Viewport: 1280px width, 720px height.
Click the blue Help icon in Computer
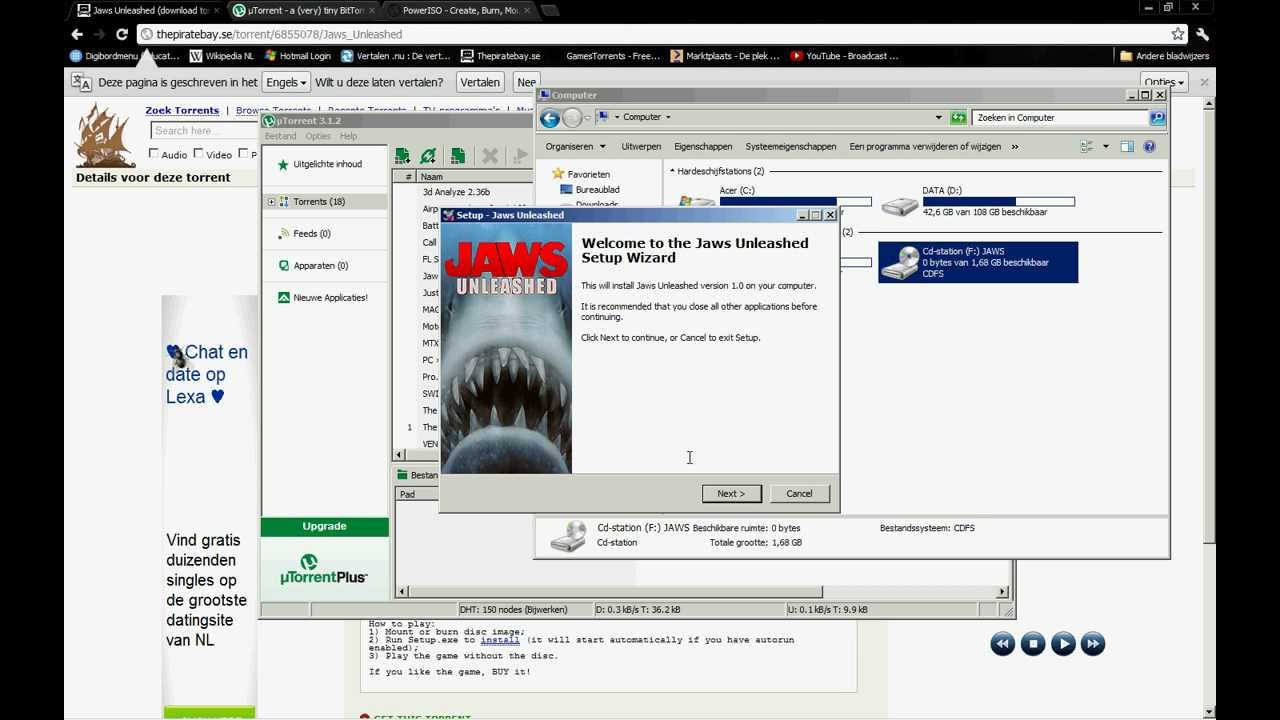pos(1149,146)
